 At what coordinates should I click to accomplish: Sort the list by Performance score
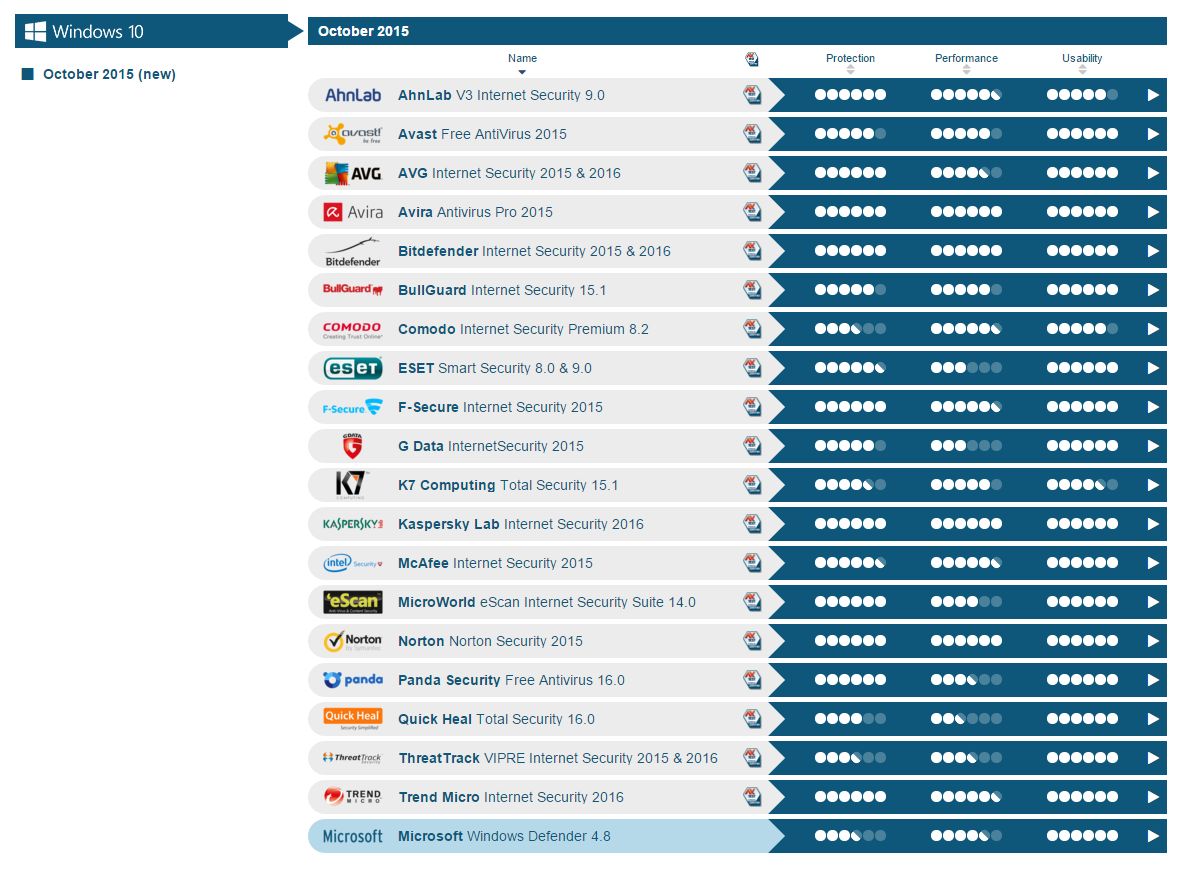(966, 64)
